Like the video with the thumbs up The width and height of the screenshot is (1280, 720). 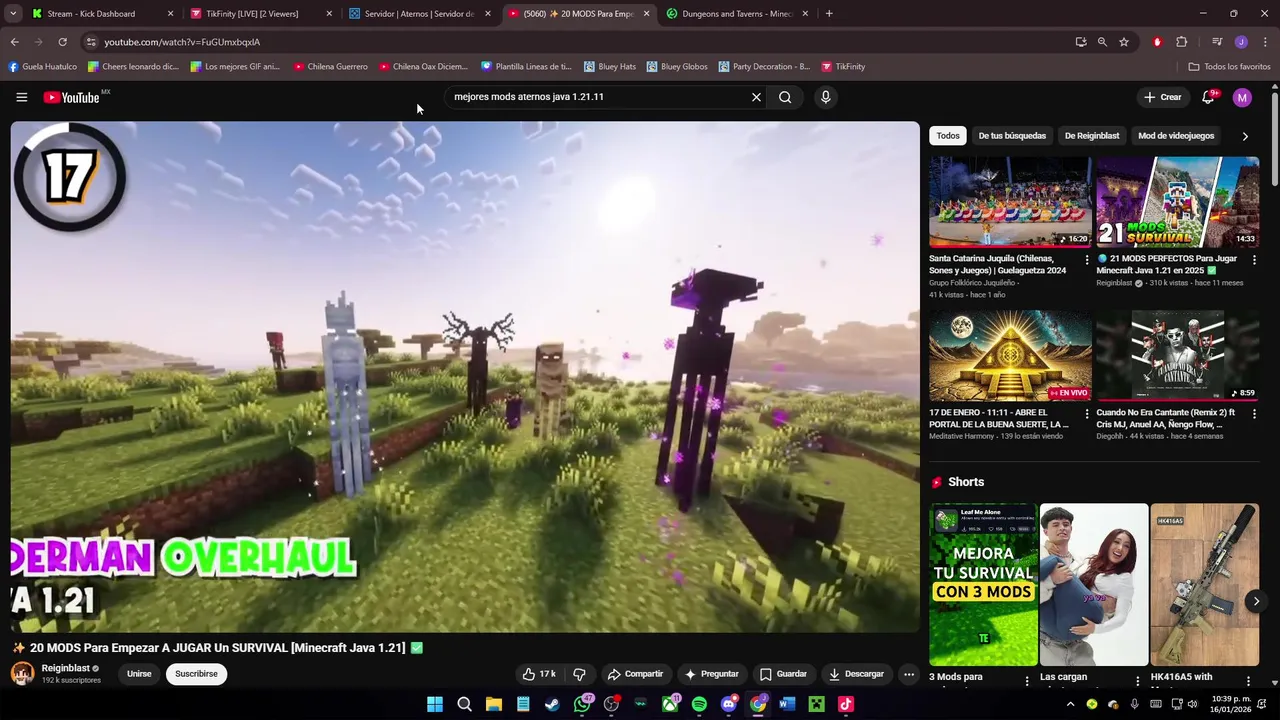(x=539, y=674)
